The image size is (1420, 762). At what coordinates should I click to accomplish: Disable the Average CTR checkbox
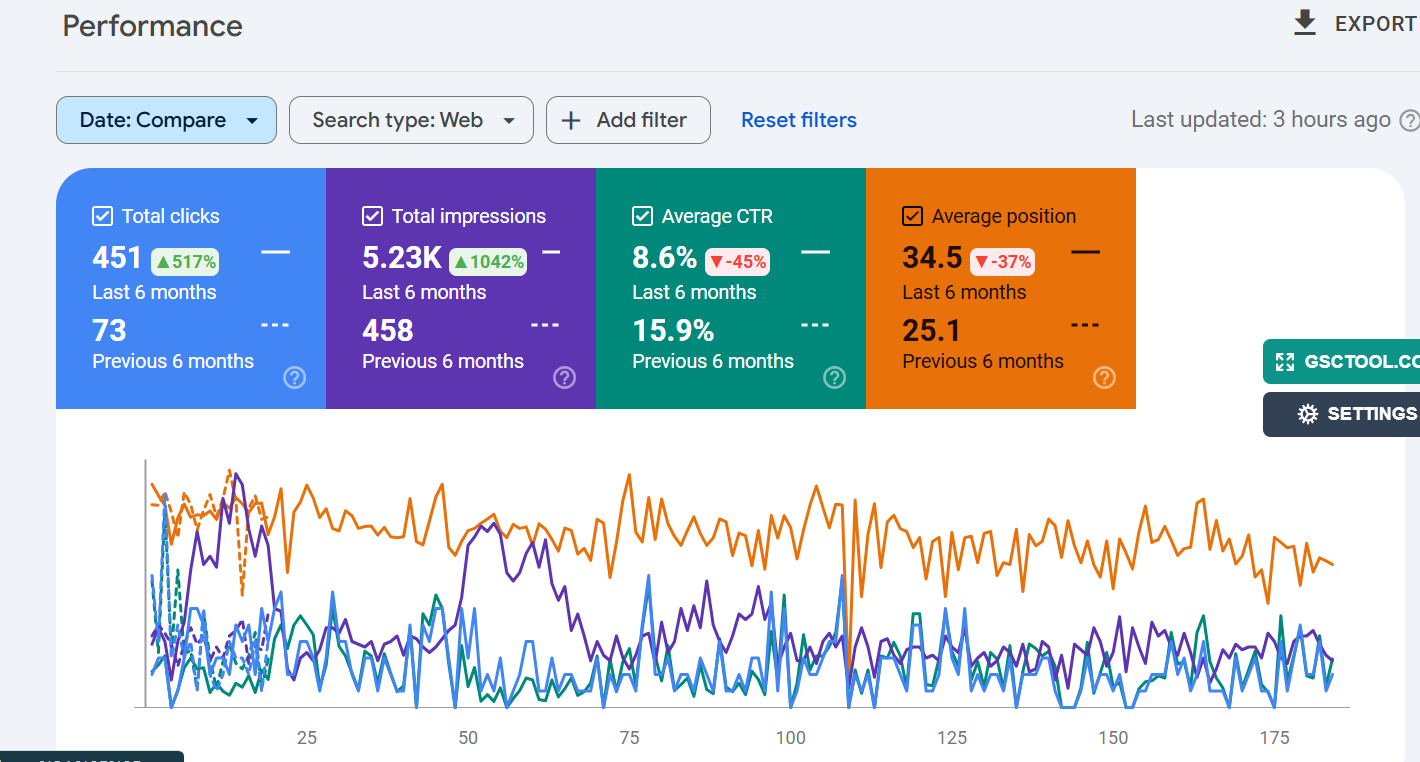642,216
